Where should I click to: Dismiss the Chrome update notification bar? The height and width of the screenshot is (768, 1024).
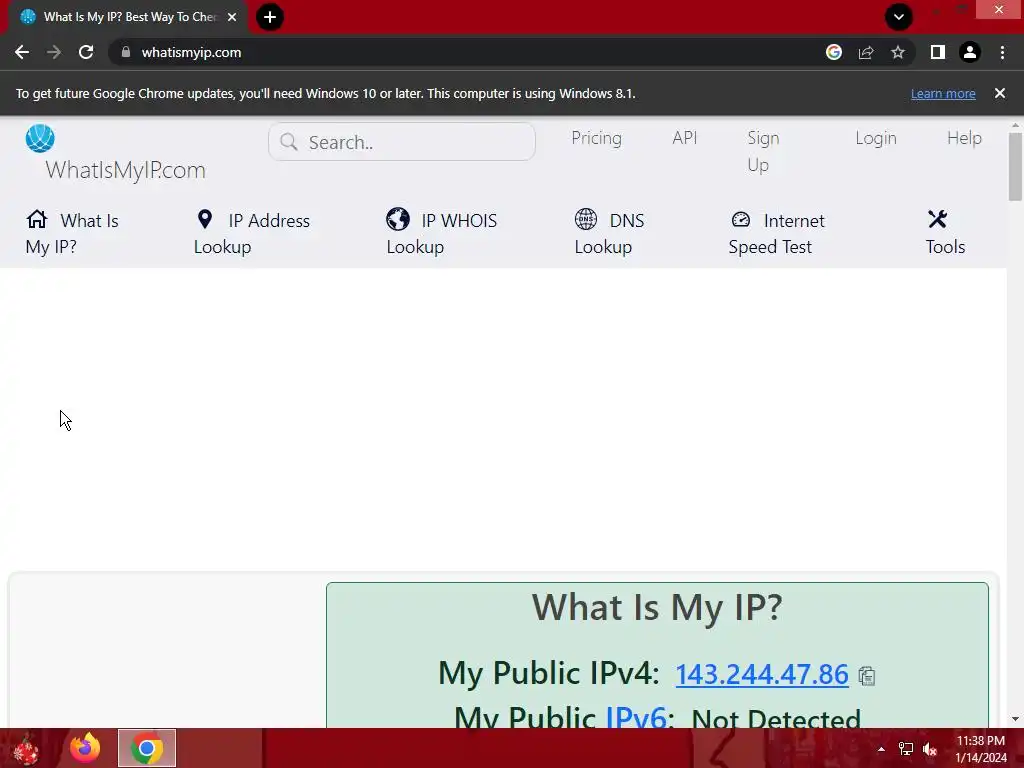(x=1000, y=93)
